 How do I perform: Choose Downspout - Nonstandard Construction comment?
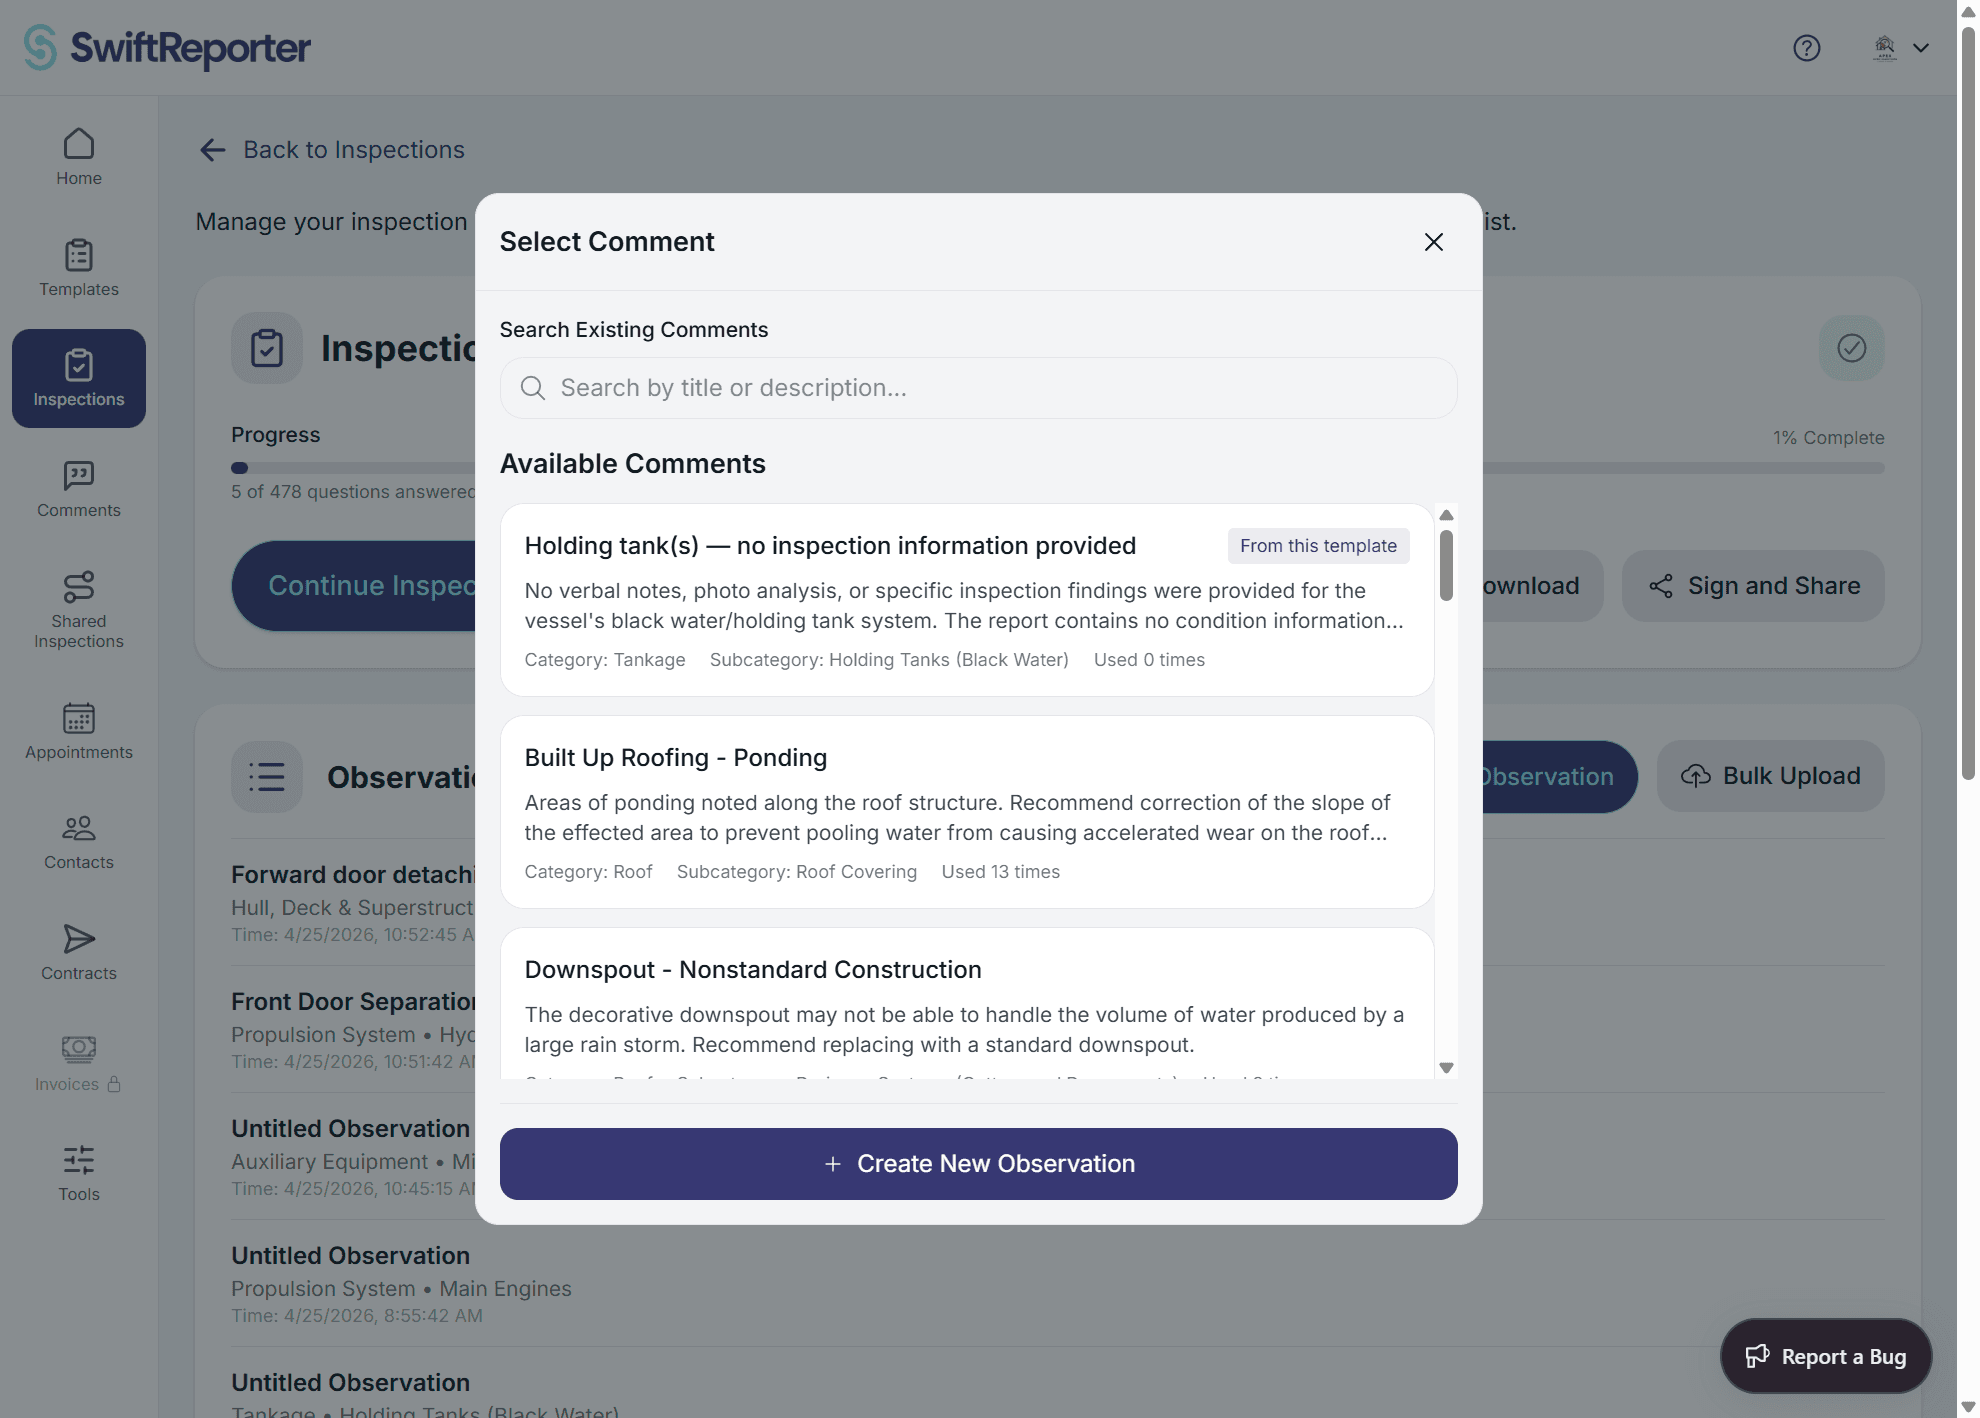tap(967, 1003)
